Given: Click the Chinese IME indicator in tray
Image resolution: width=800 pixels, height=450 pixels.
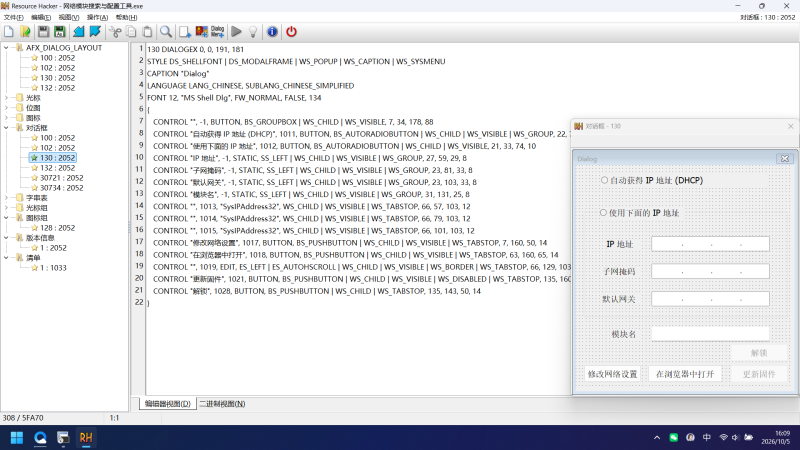Looking at the screenshot, I should (x=707, y=437).
